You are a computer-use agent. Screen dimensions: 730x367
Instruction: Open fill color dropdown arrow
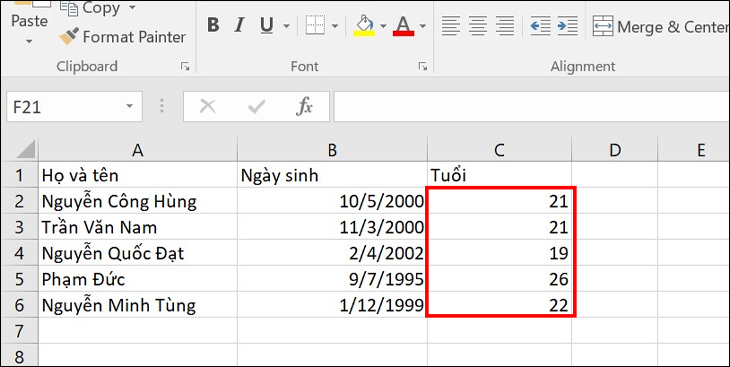coord(384,26)
